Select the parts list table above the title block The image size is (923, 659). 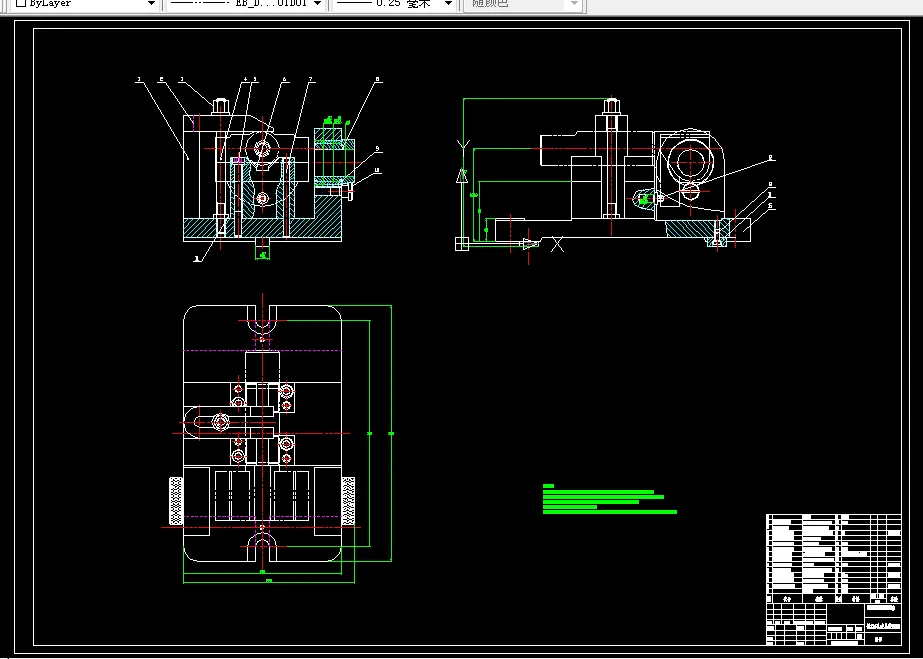(x=832, y=555)
